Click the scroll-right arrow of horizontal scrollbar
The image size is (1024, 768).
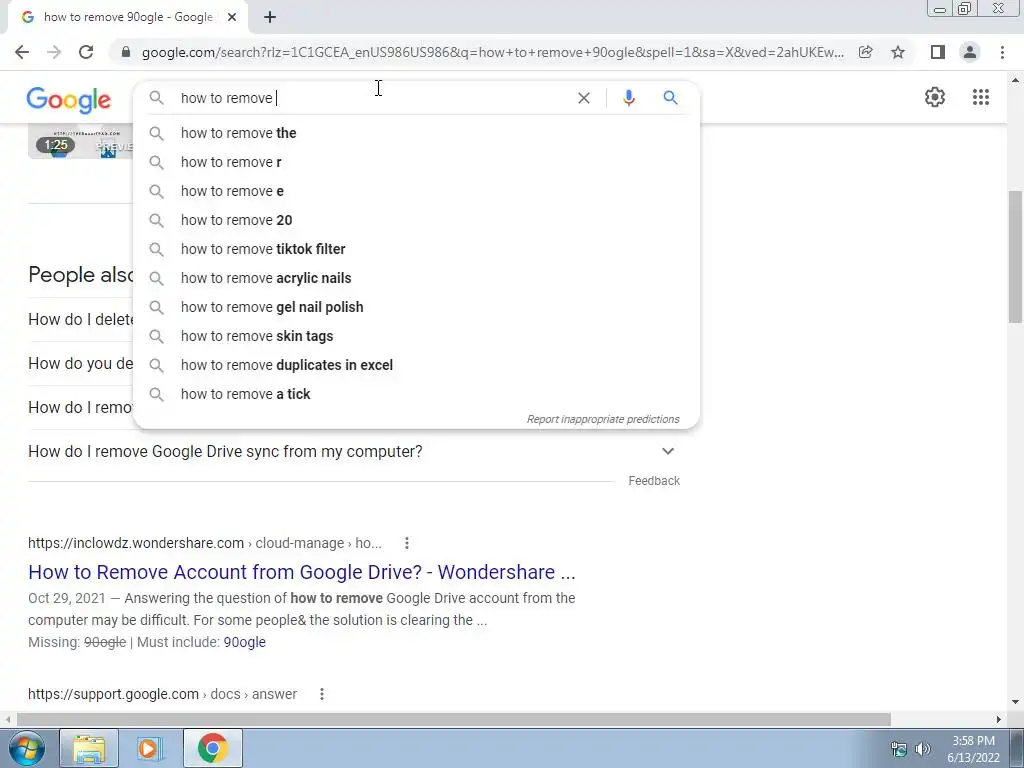point(999,719)
